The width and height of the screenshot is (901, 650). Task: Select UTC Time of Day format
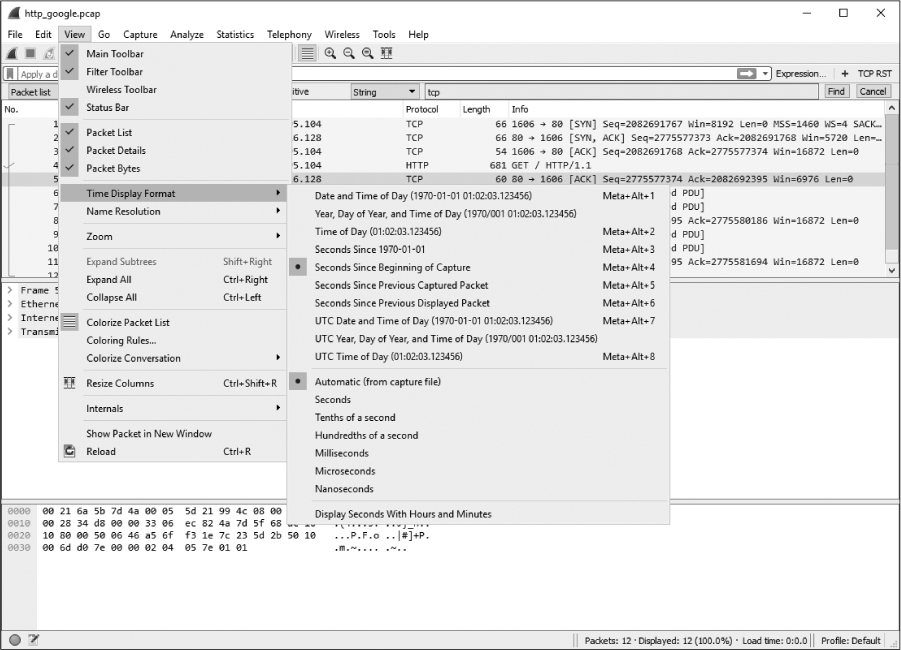point(388,357)
